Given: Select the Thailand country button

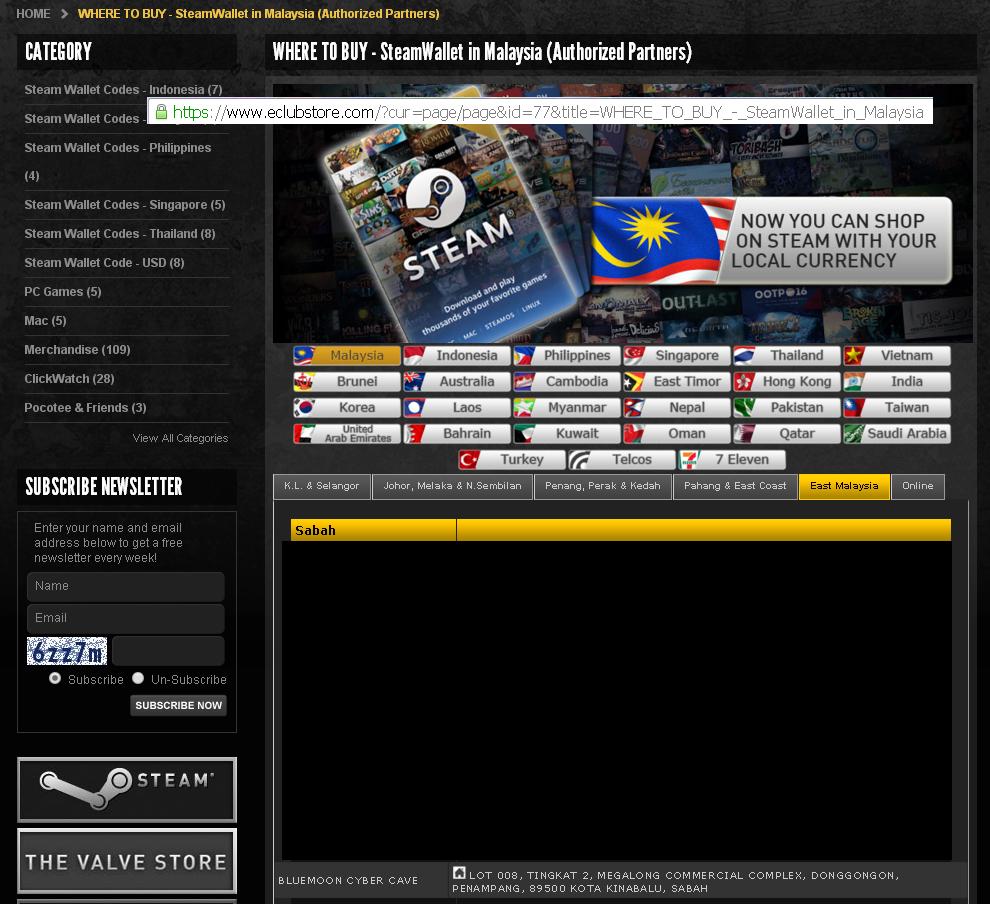Looking at the screenshot, I should coord(787,355).
